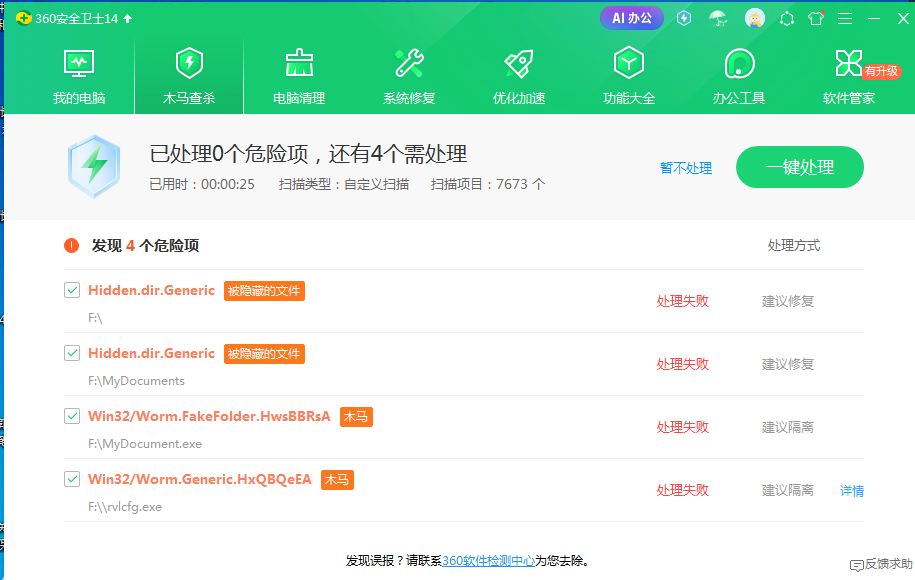Screen dimensions: 915x580
Task: Click the upgrade arrow beside 360安全卫士14
Action: pyautogui.click(x=128, y=19)
